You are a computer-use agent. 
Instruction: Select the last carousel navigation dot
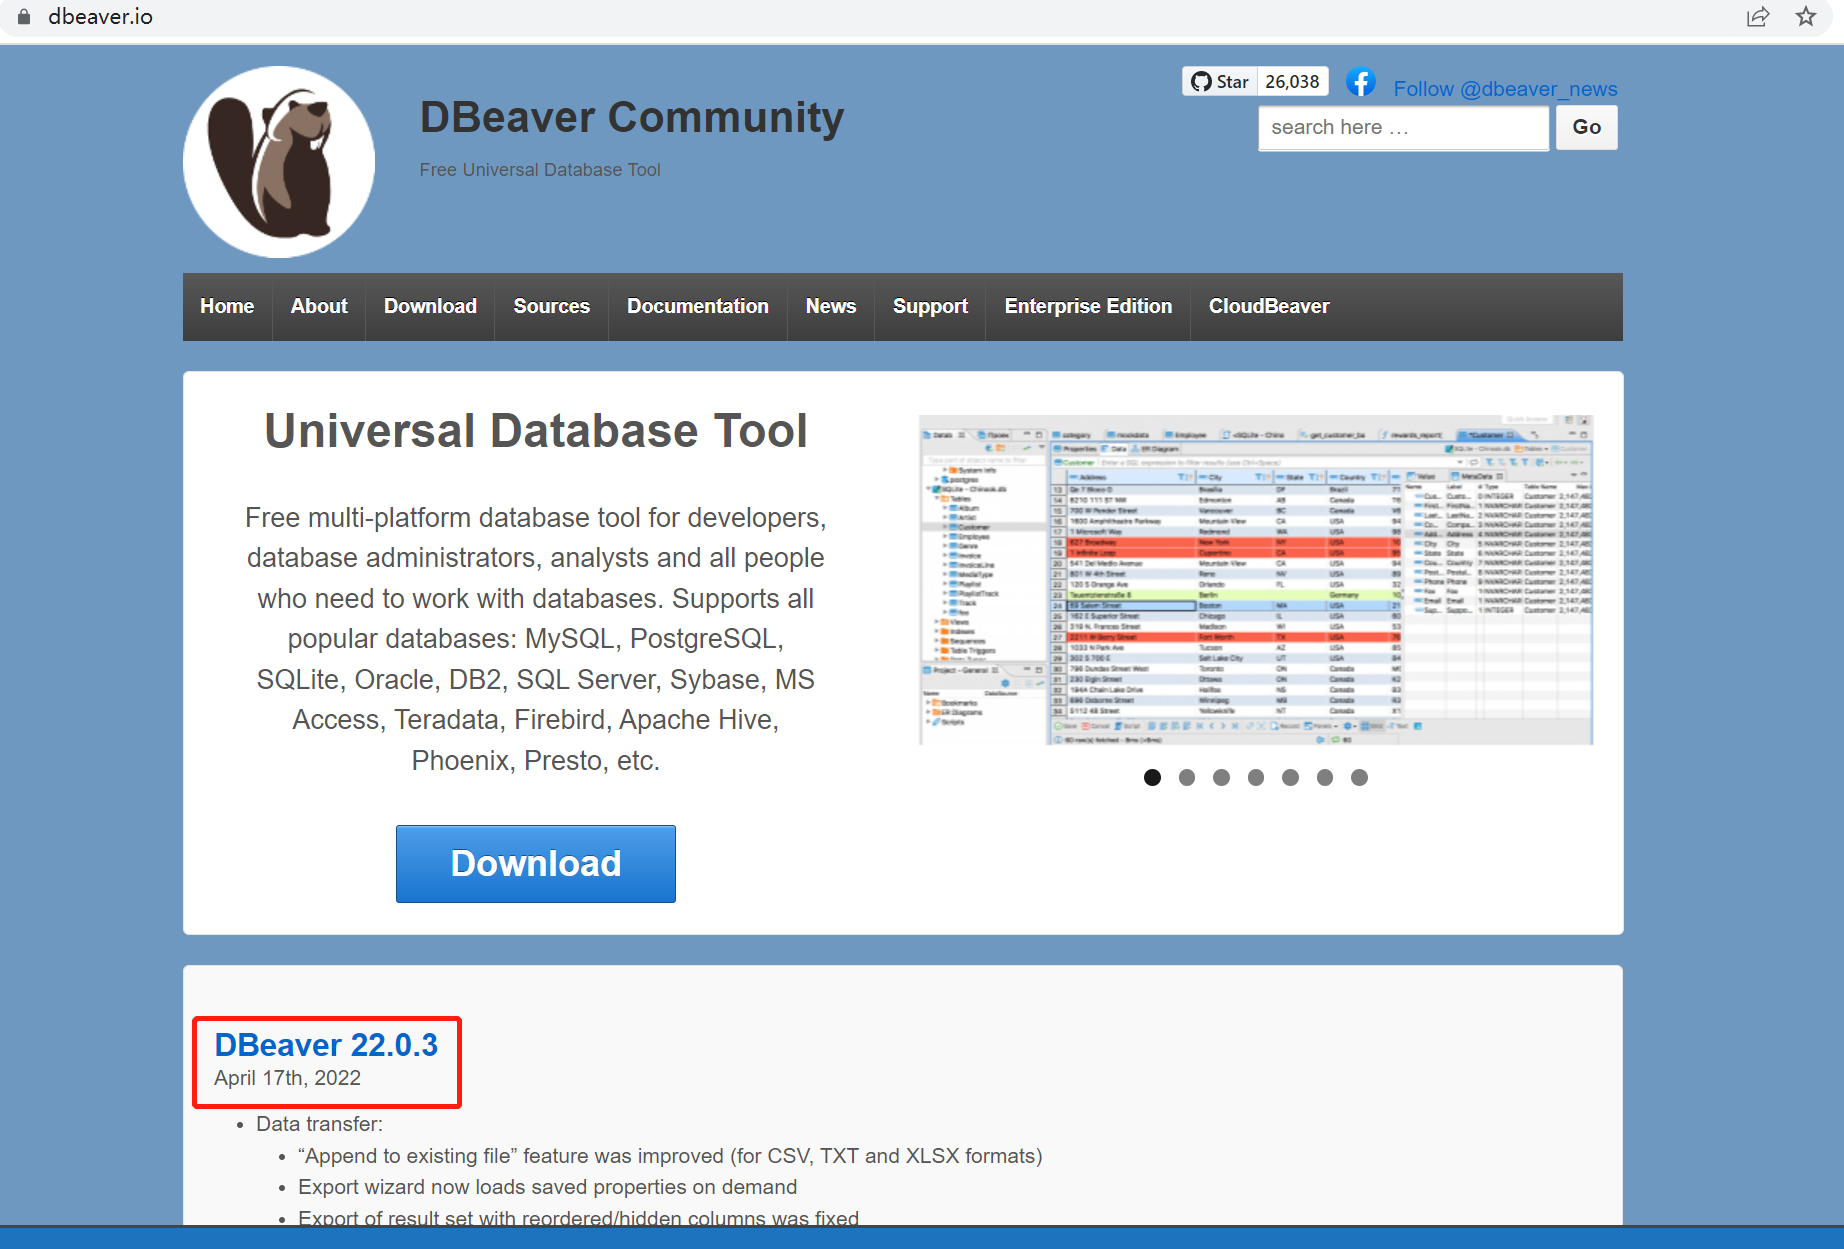point(1359,777)
